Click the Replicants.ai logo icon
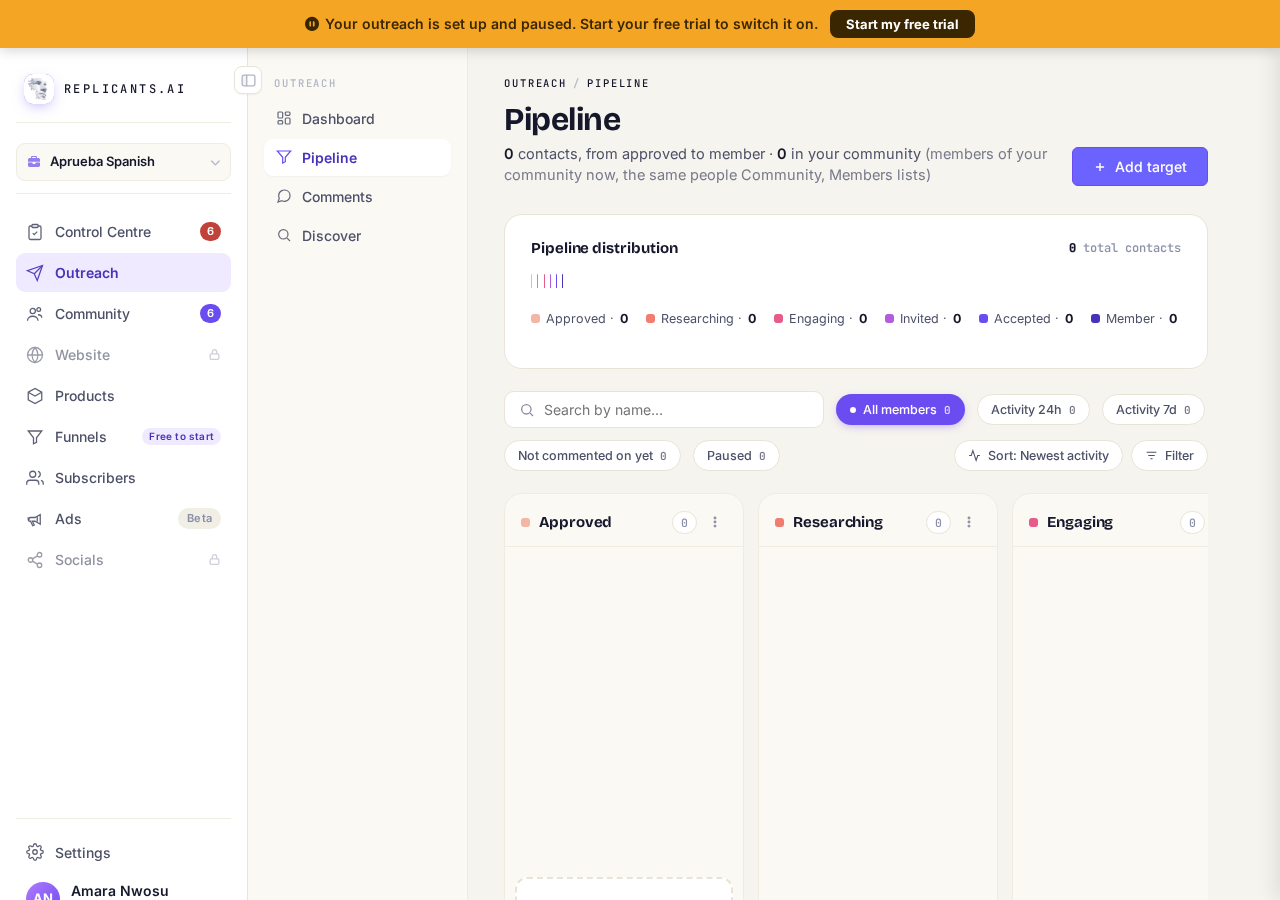The height and width of the screenshot is (900, 1280). point(39,89)
